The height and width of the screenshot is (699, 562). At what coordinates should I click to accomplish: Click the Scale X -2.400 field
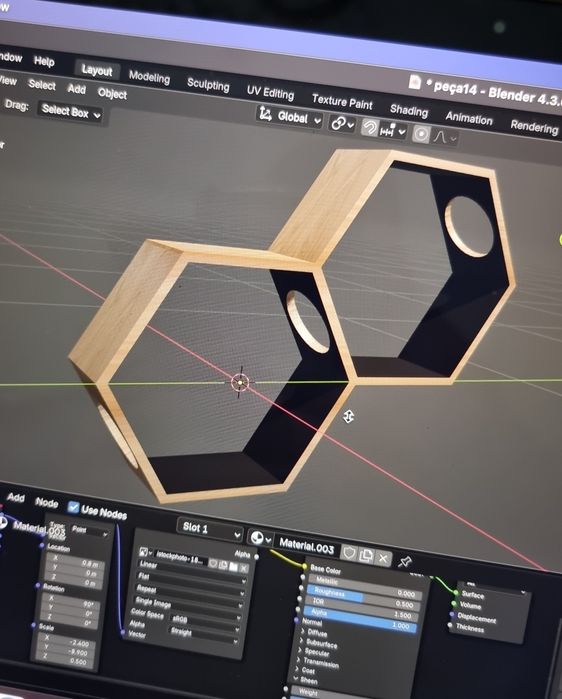[67, 642]
